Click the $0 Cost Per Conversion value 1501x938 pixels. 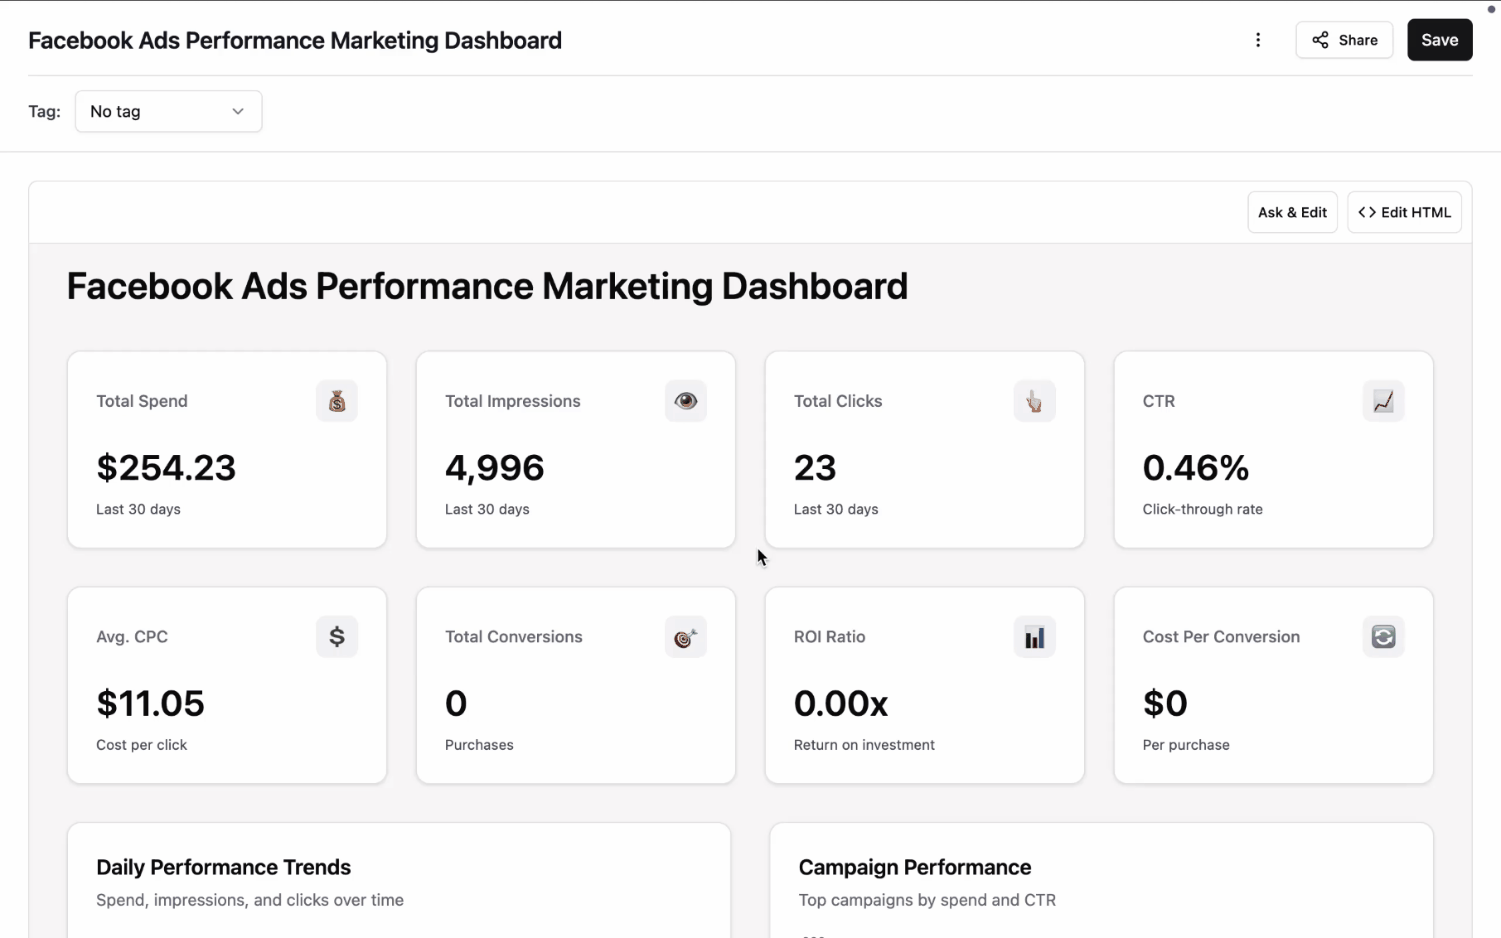[1165, 703]
